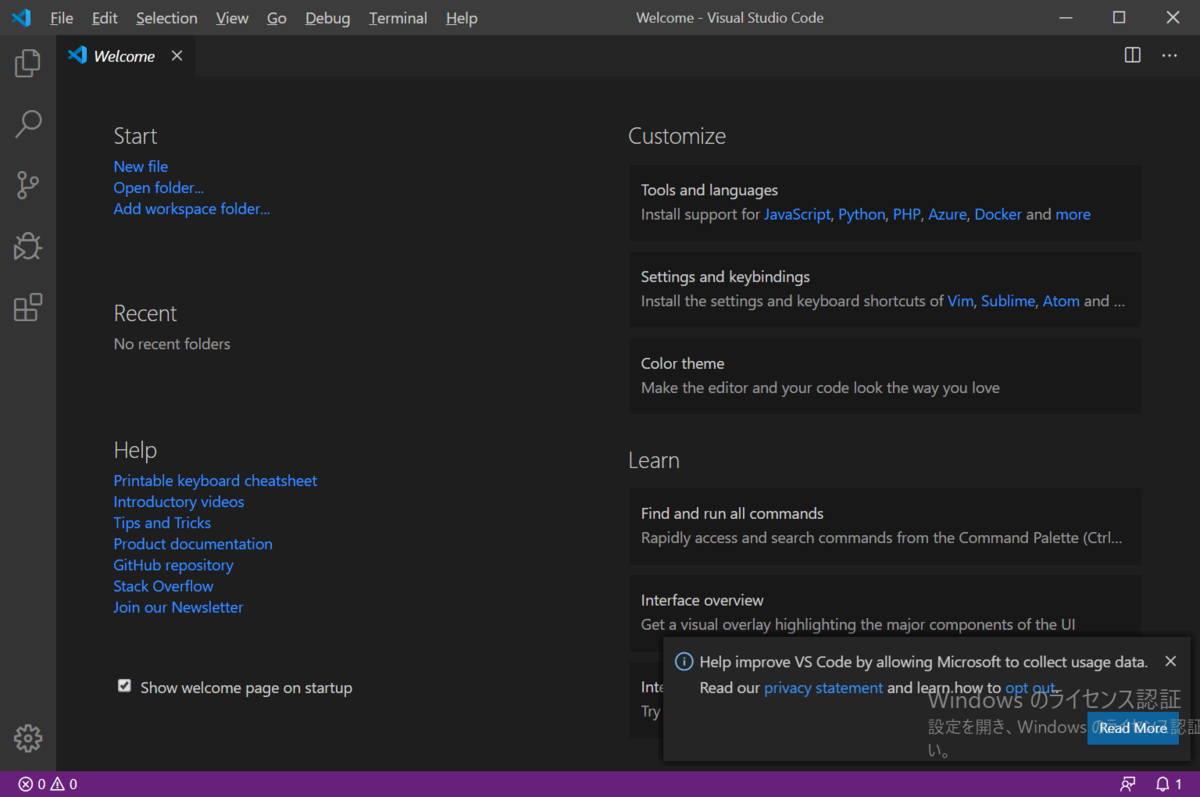
Task: Click Add workspace folder... link
Action: (192, 209)
